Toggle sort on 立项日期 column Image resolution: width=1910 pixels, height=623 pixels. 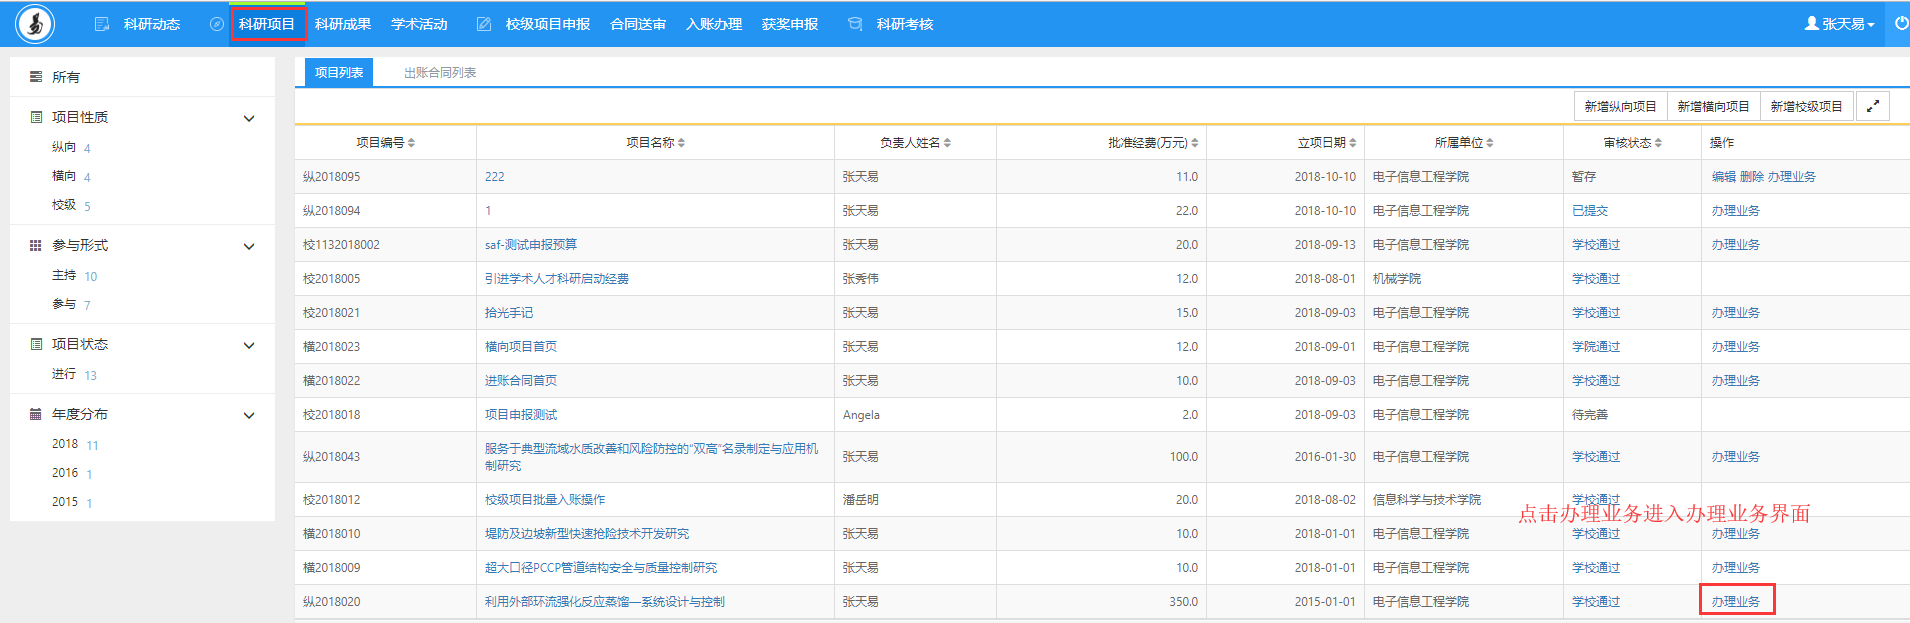(x=1352, y=143)
